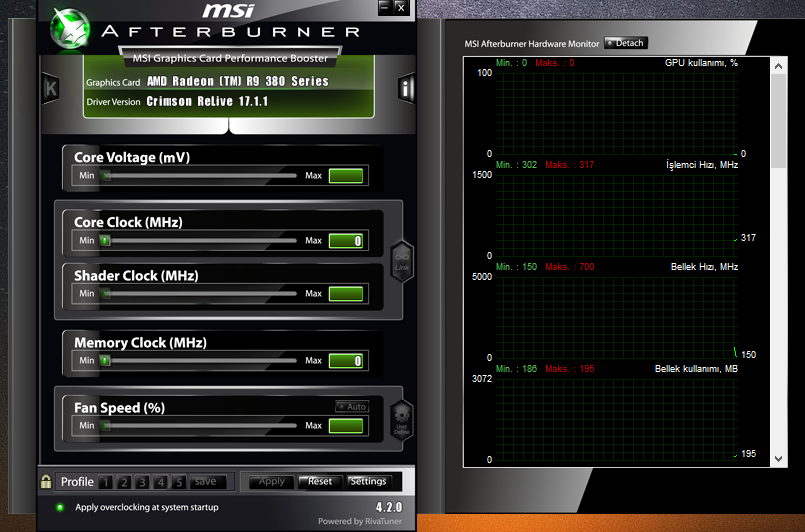Click the Core Voltage value field
This screenshot has height=532, width=805.
pos(346,176)
